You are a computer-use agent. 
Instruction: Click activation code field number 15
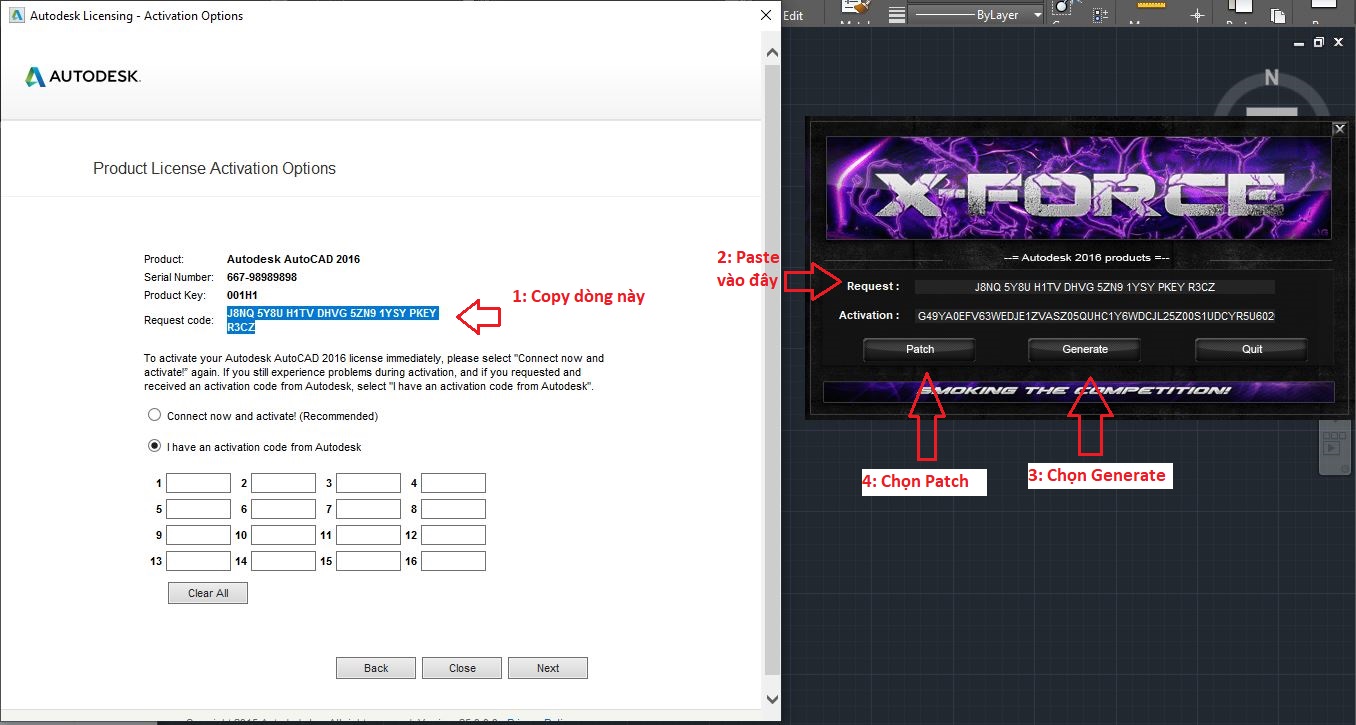click(368, 561)
